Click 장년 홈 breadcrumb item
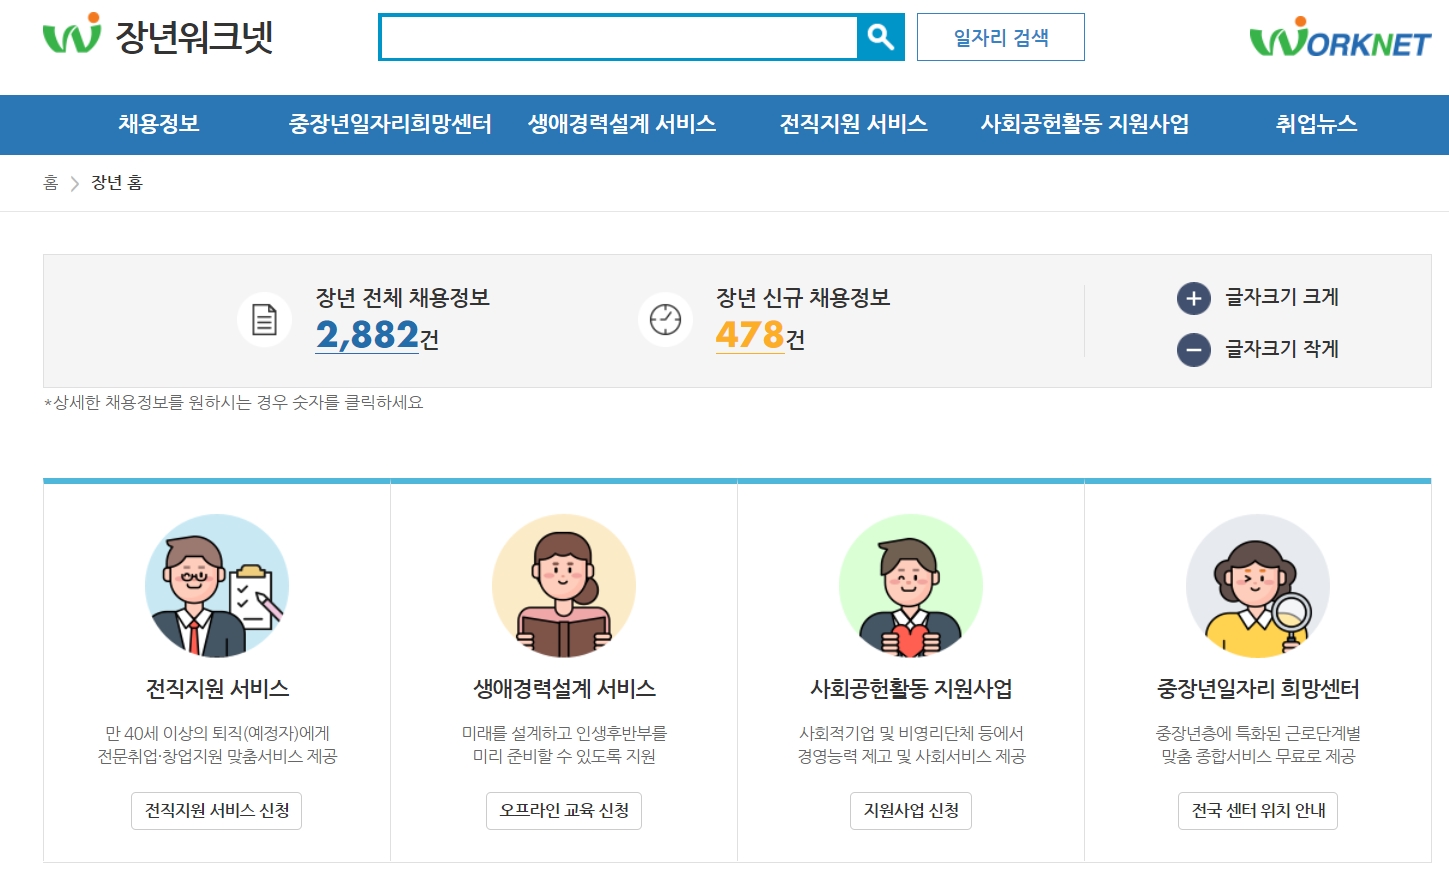 point(117,182)
